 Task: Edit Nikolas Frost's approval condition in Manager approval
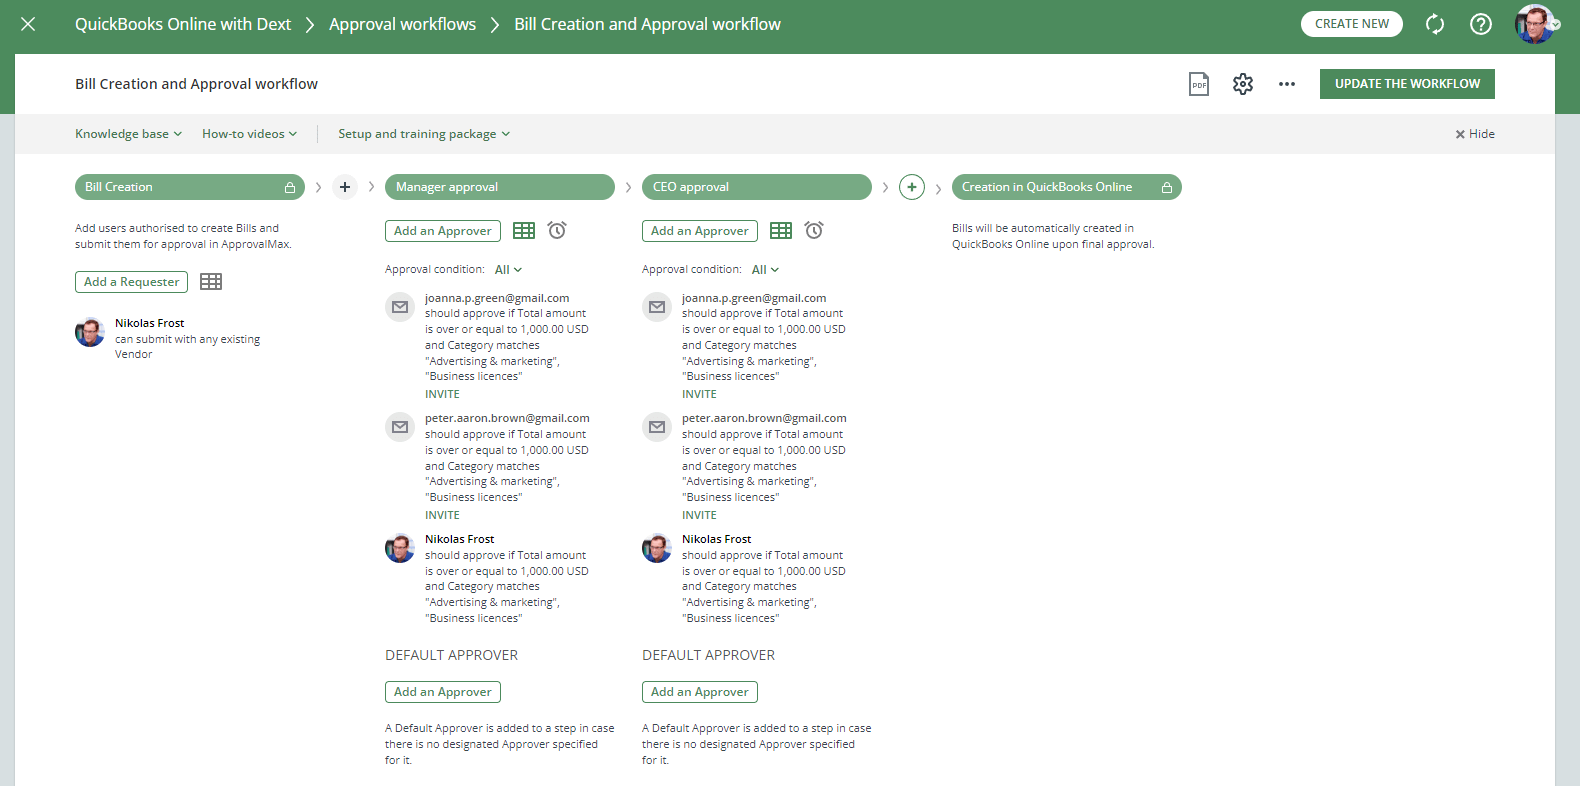coord(506,587)
